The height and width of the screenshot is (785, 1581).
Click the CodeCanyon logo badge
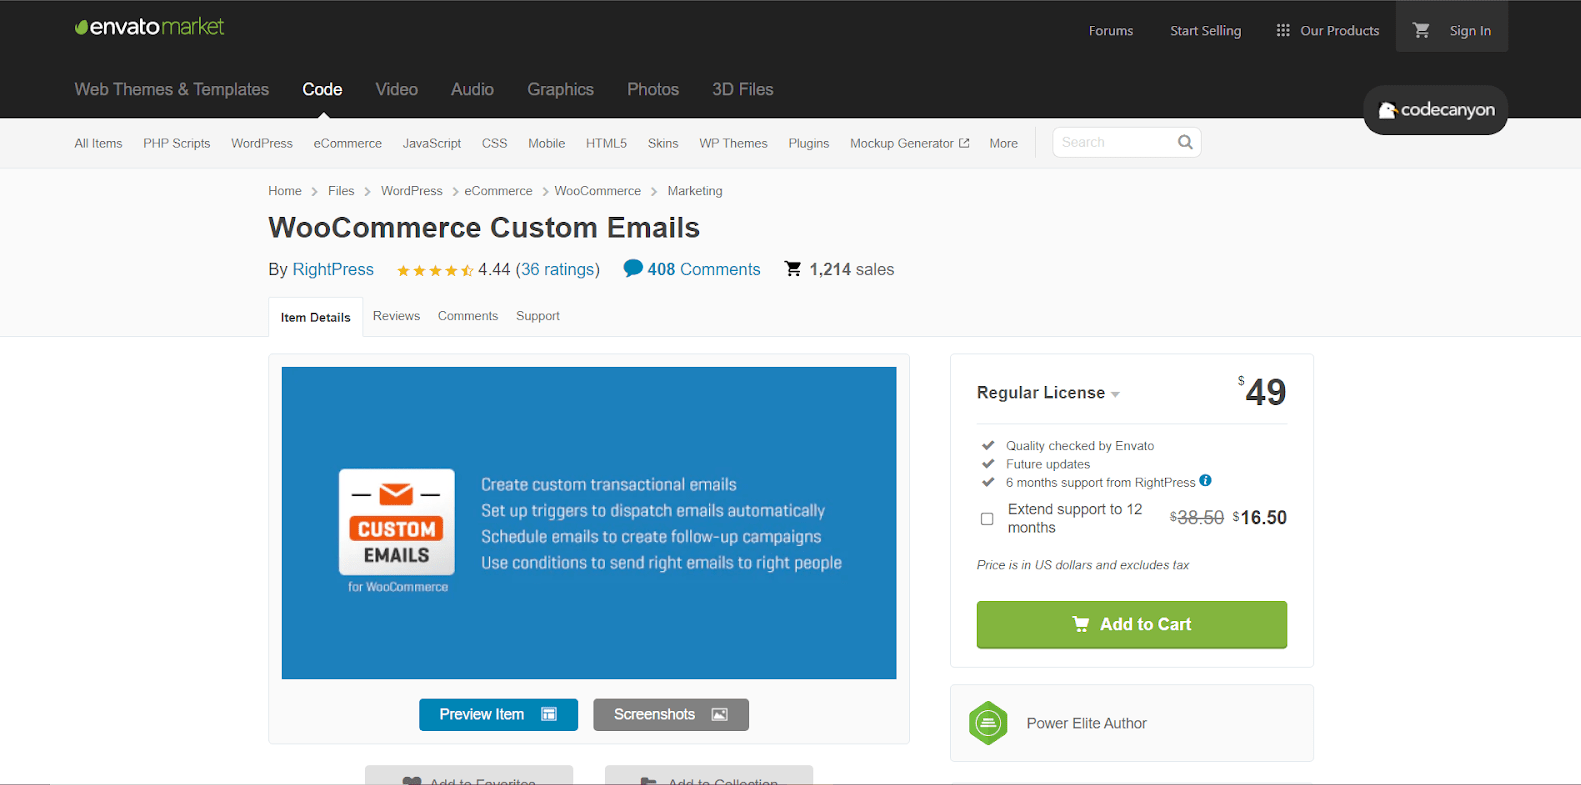point(1435,110)
